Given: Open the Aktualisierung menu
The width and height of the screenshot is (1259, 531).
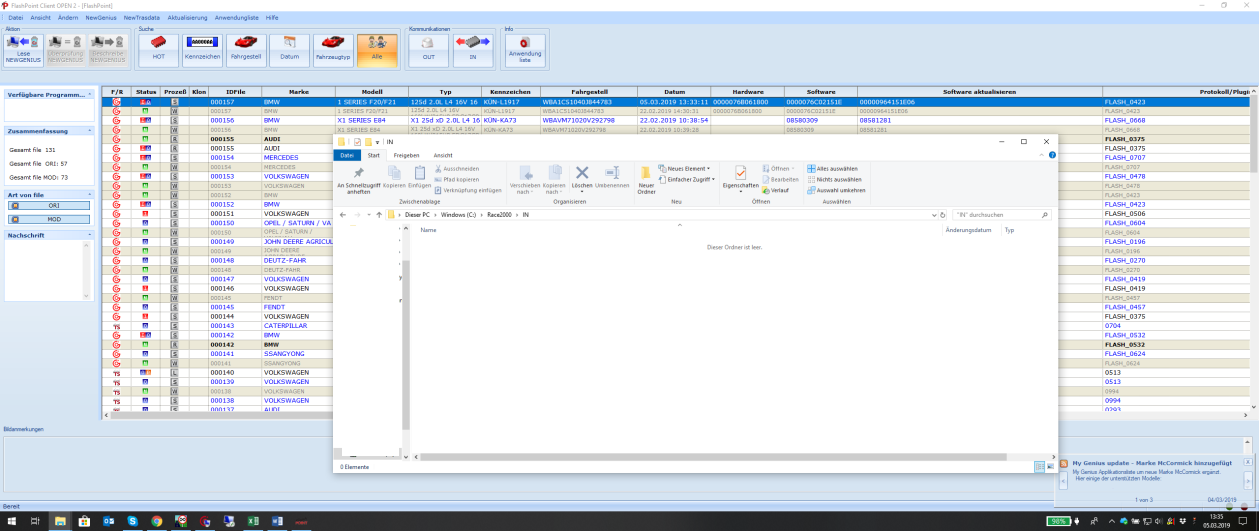Looking at the screenshot, I should tap(188, 18).
